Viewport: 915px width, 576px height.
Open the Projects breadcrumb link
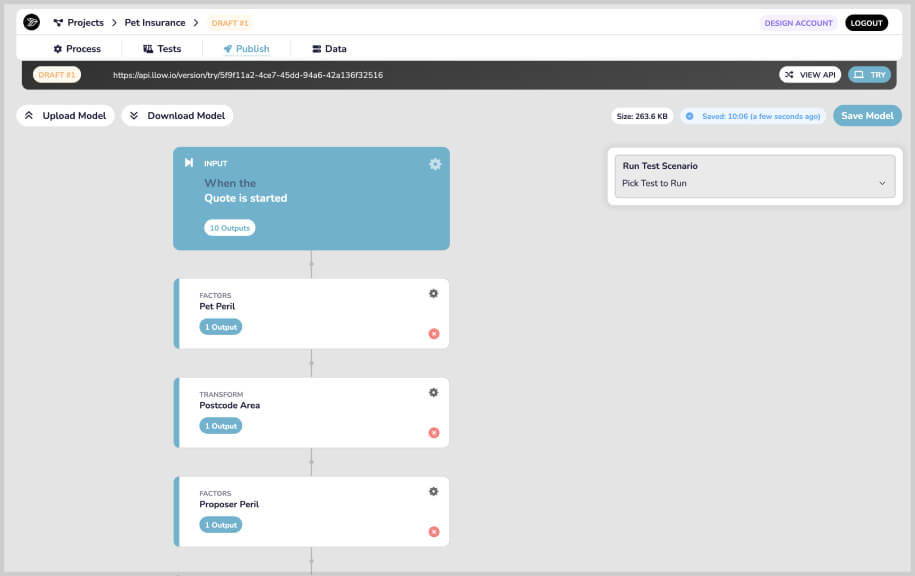[79, 23]
